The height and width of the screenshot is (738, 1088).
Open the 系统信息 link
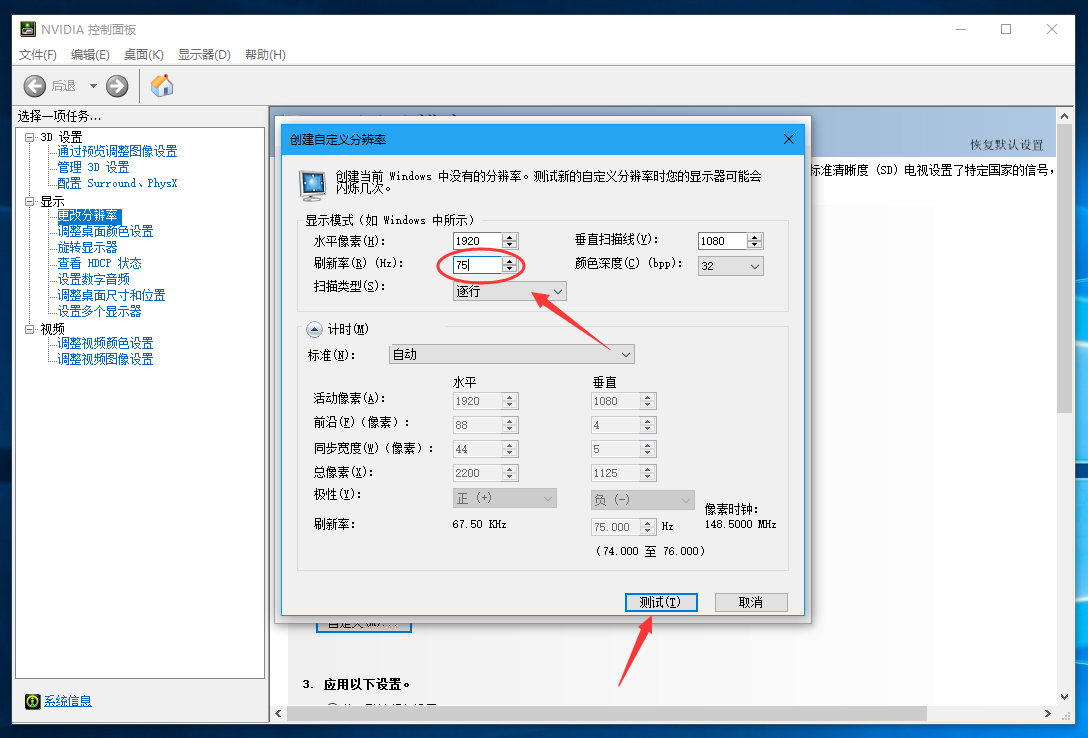pos(68,701)
